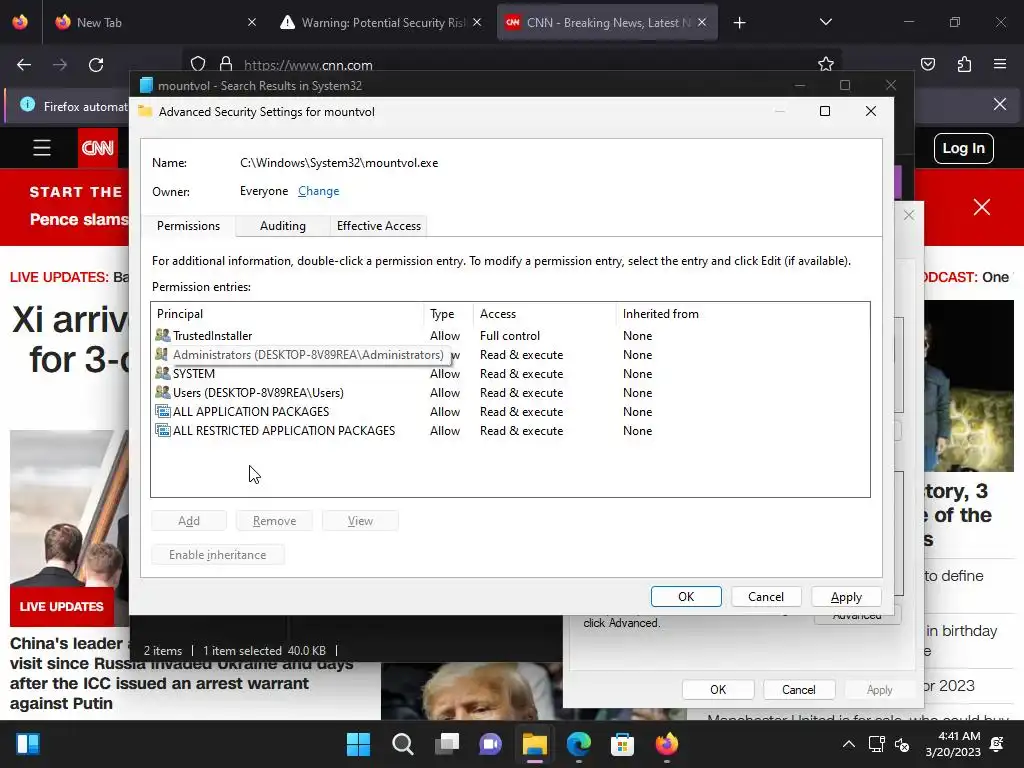Close the CNN tab
This screenshot has height=768, width=1024.
[x=702, y=23]
